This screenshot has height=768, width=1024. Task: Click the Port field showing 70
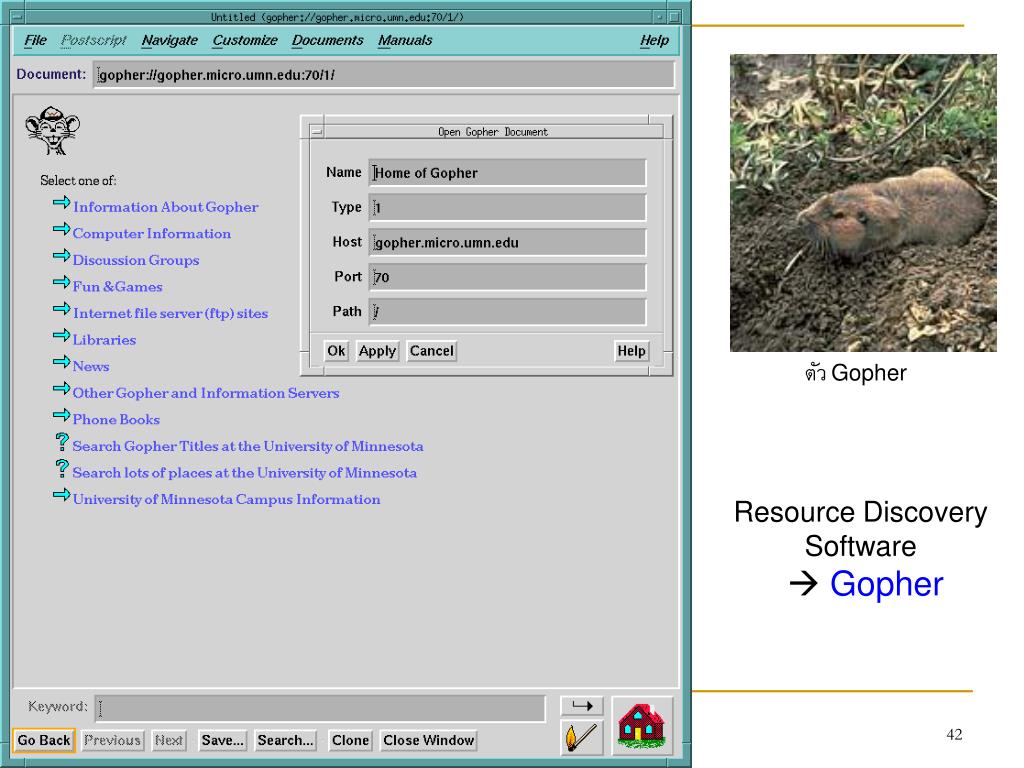click(x=507, y=277)
